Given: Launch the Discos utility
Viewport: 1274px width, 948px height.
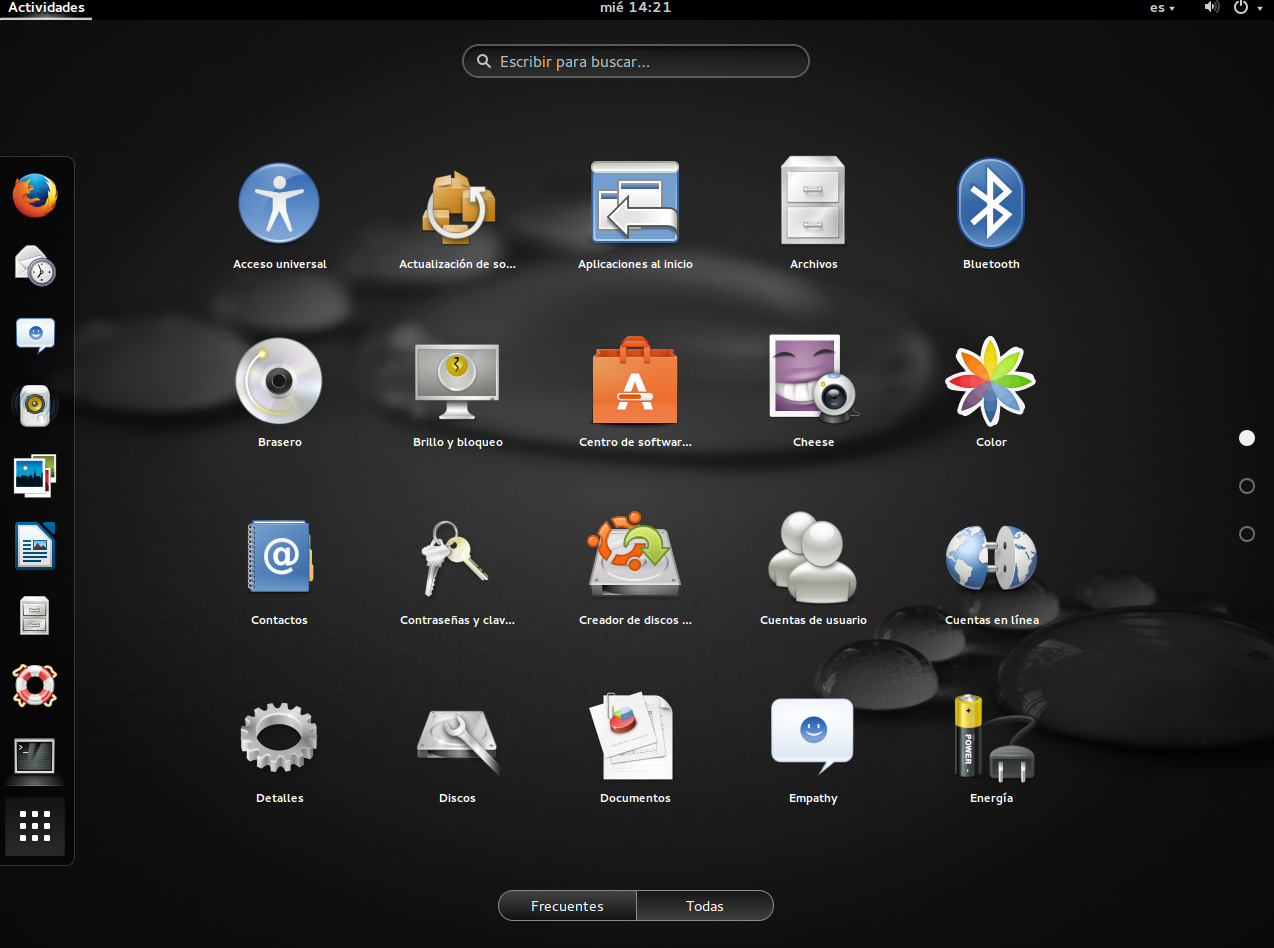Looking at the screenshot, I should click(457, 740).
